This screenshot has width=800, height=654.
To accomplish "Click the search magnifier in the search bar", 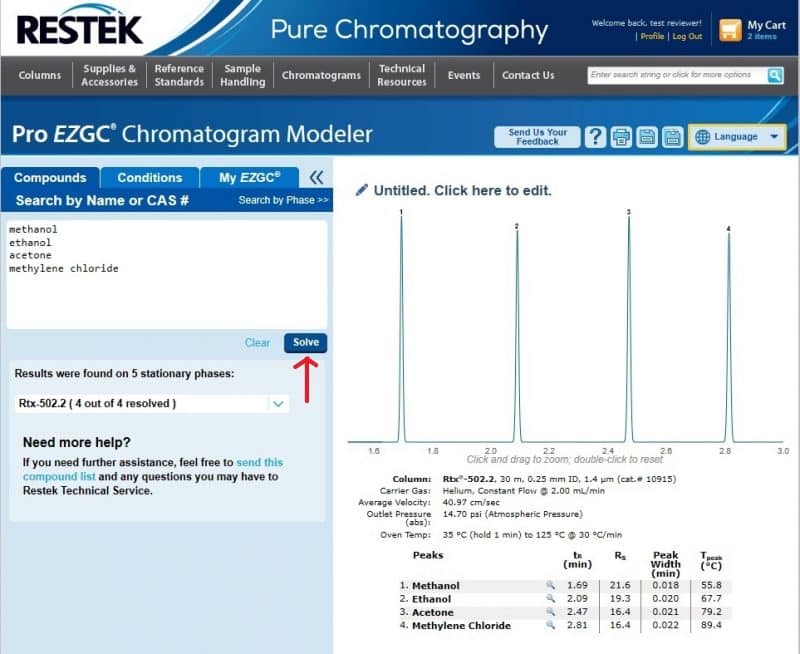I will tap(773, 75).
